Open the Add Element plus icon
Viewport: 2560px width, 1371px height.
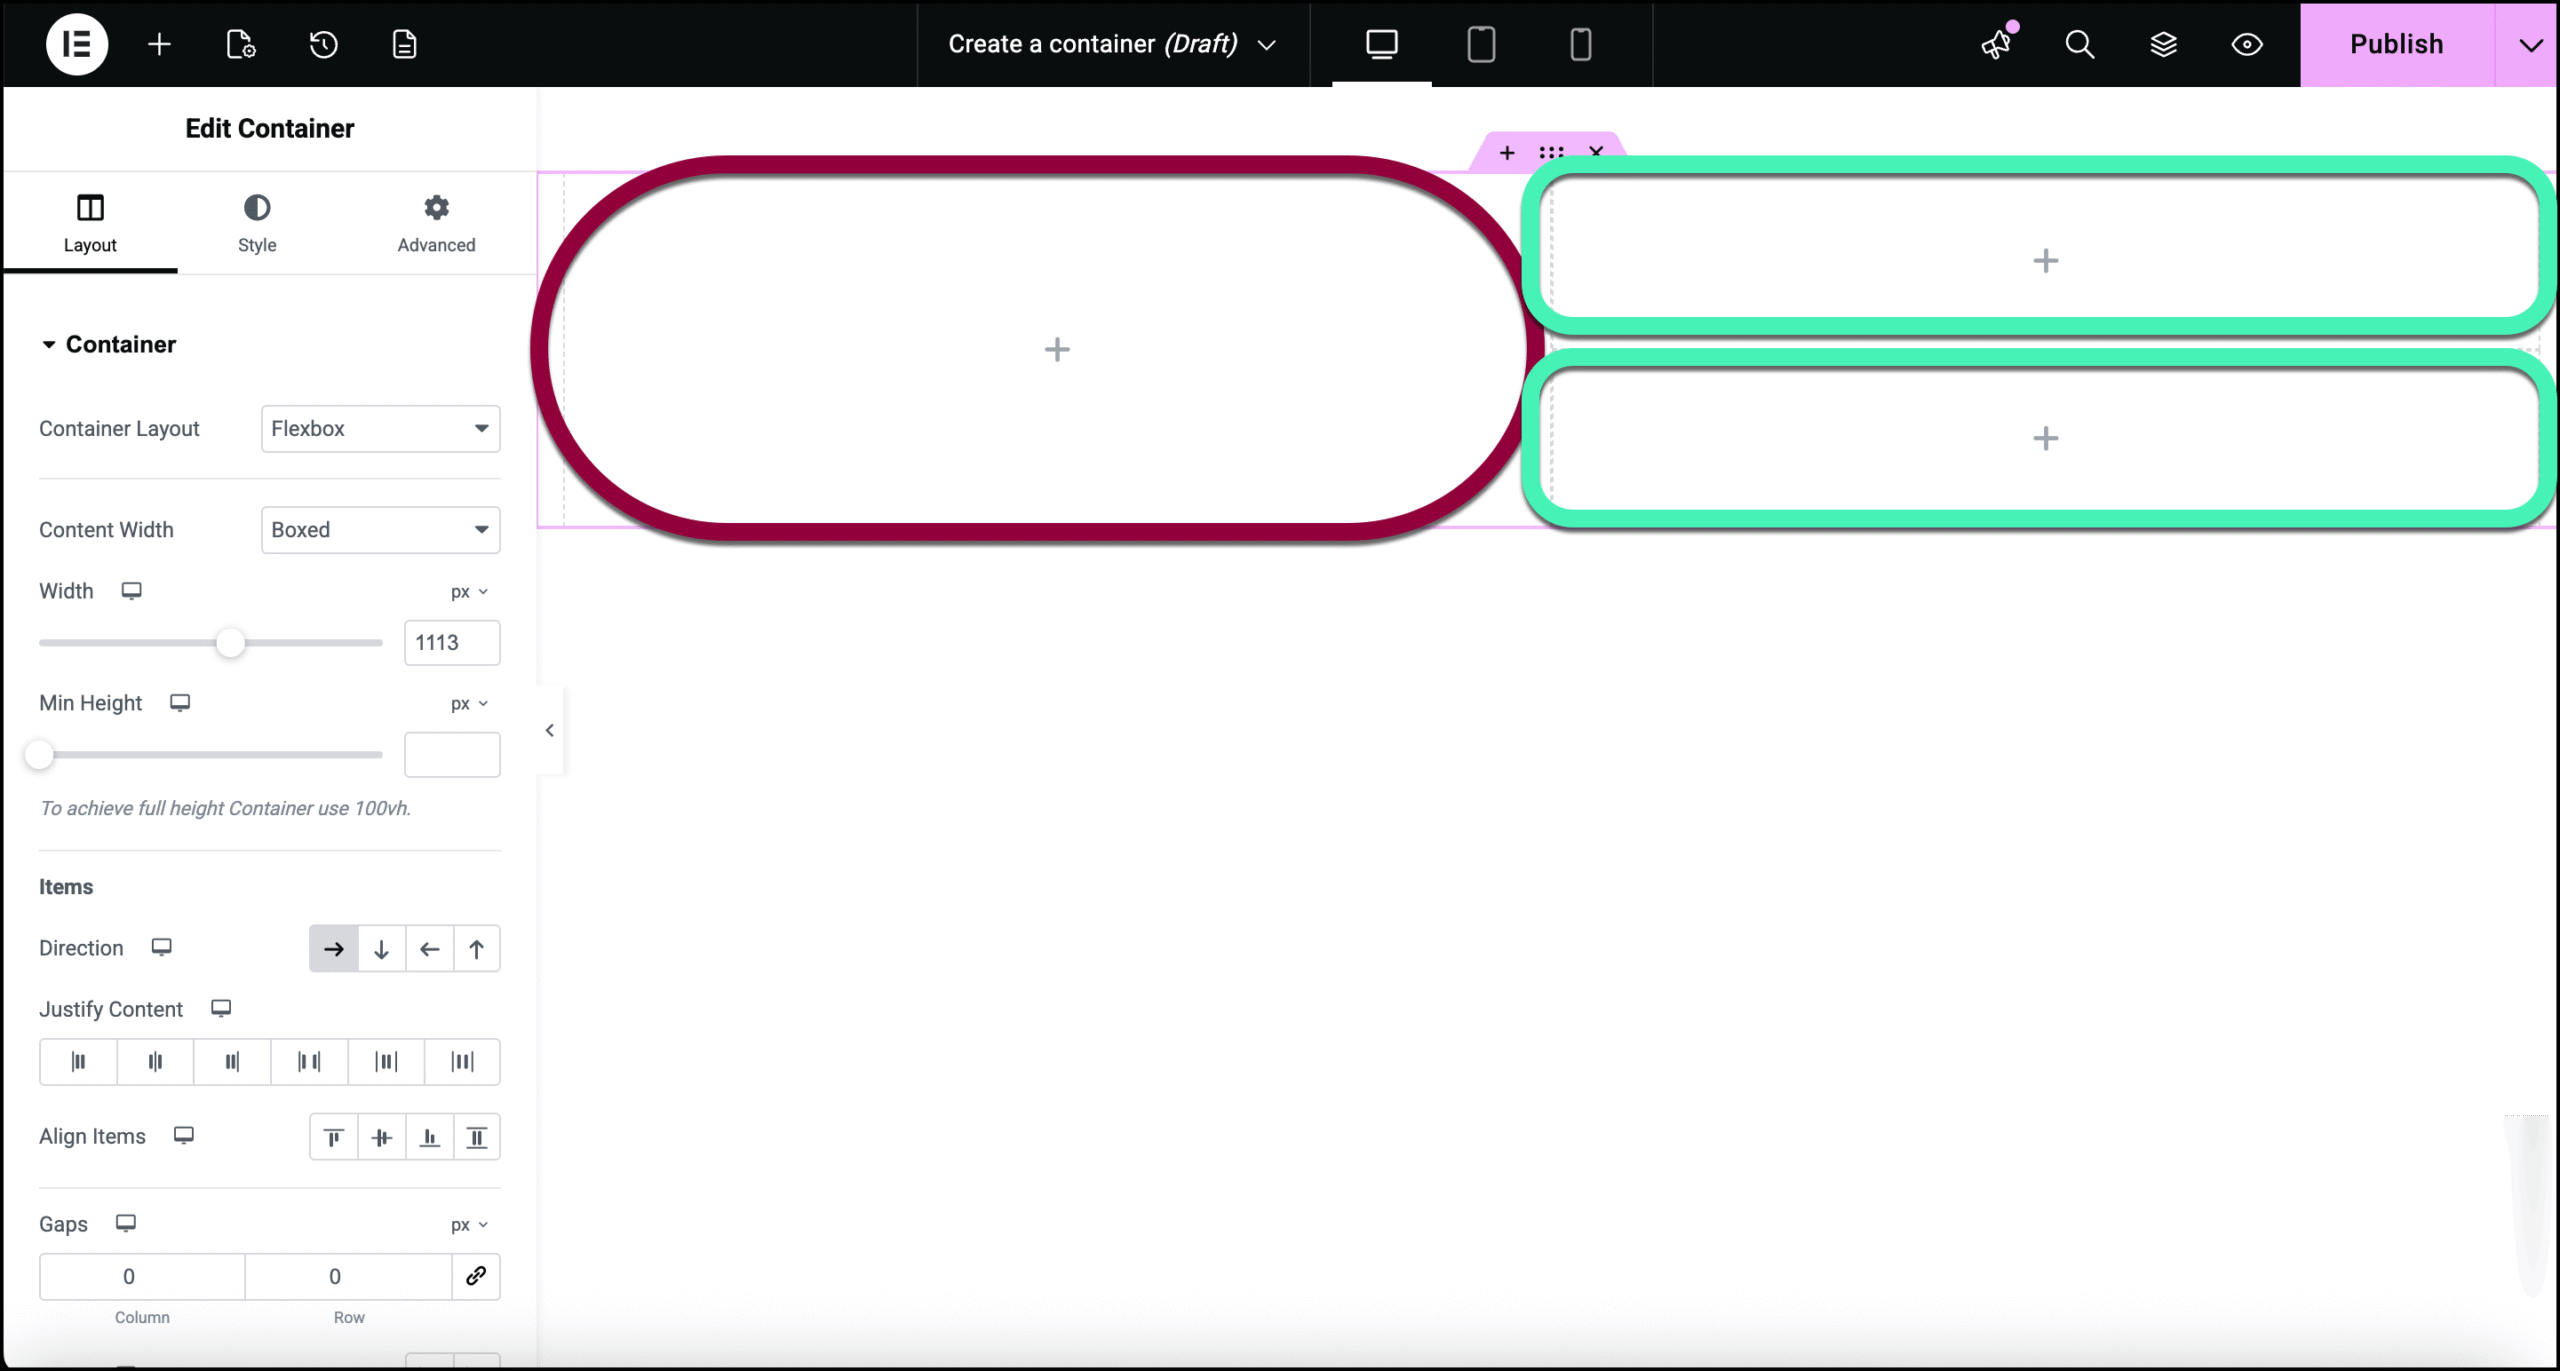pos(159,44)
